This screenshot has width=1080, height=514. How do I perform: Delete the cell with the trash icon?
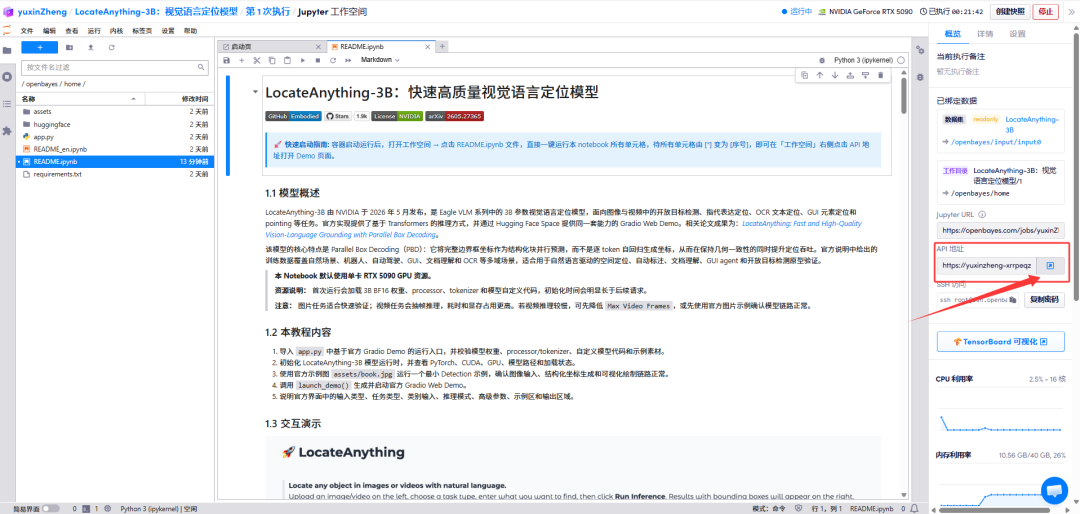[880, 75]
